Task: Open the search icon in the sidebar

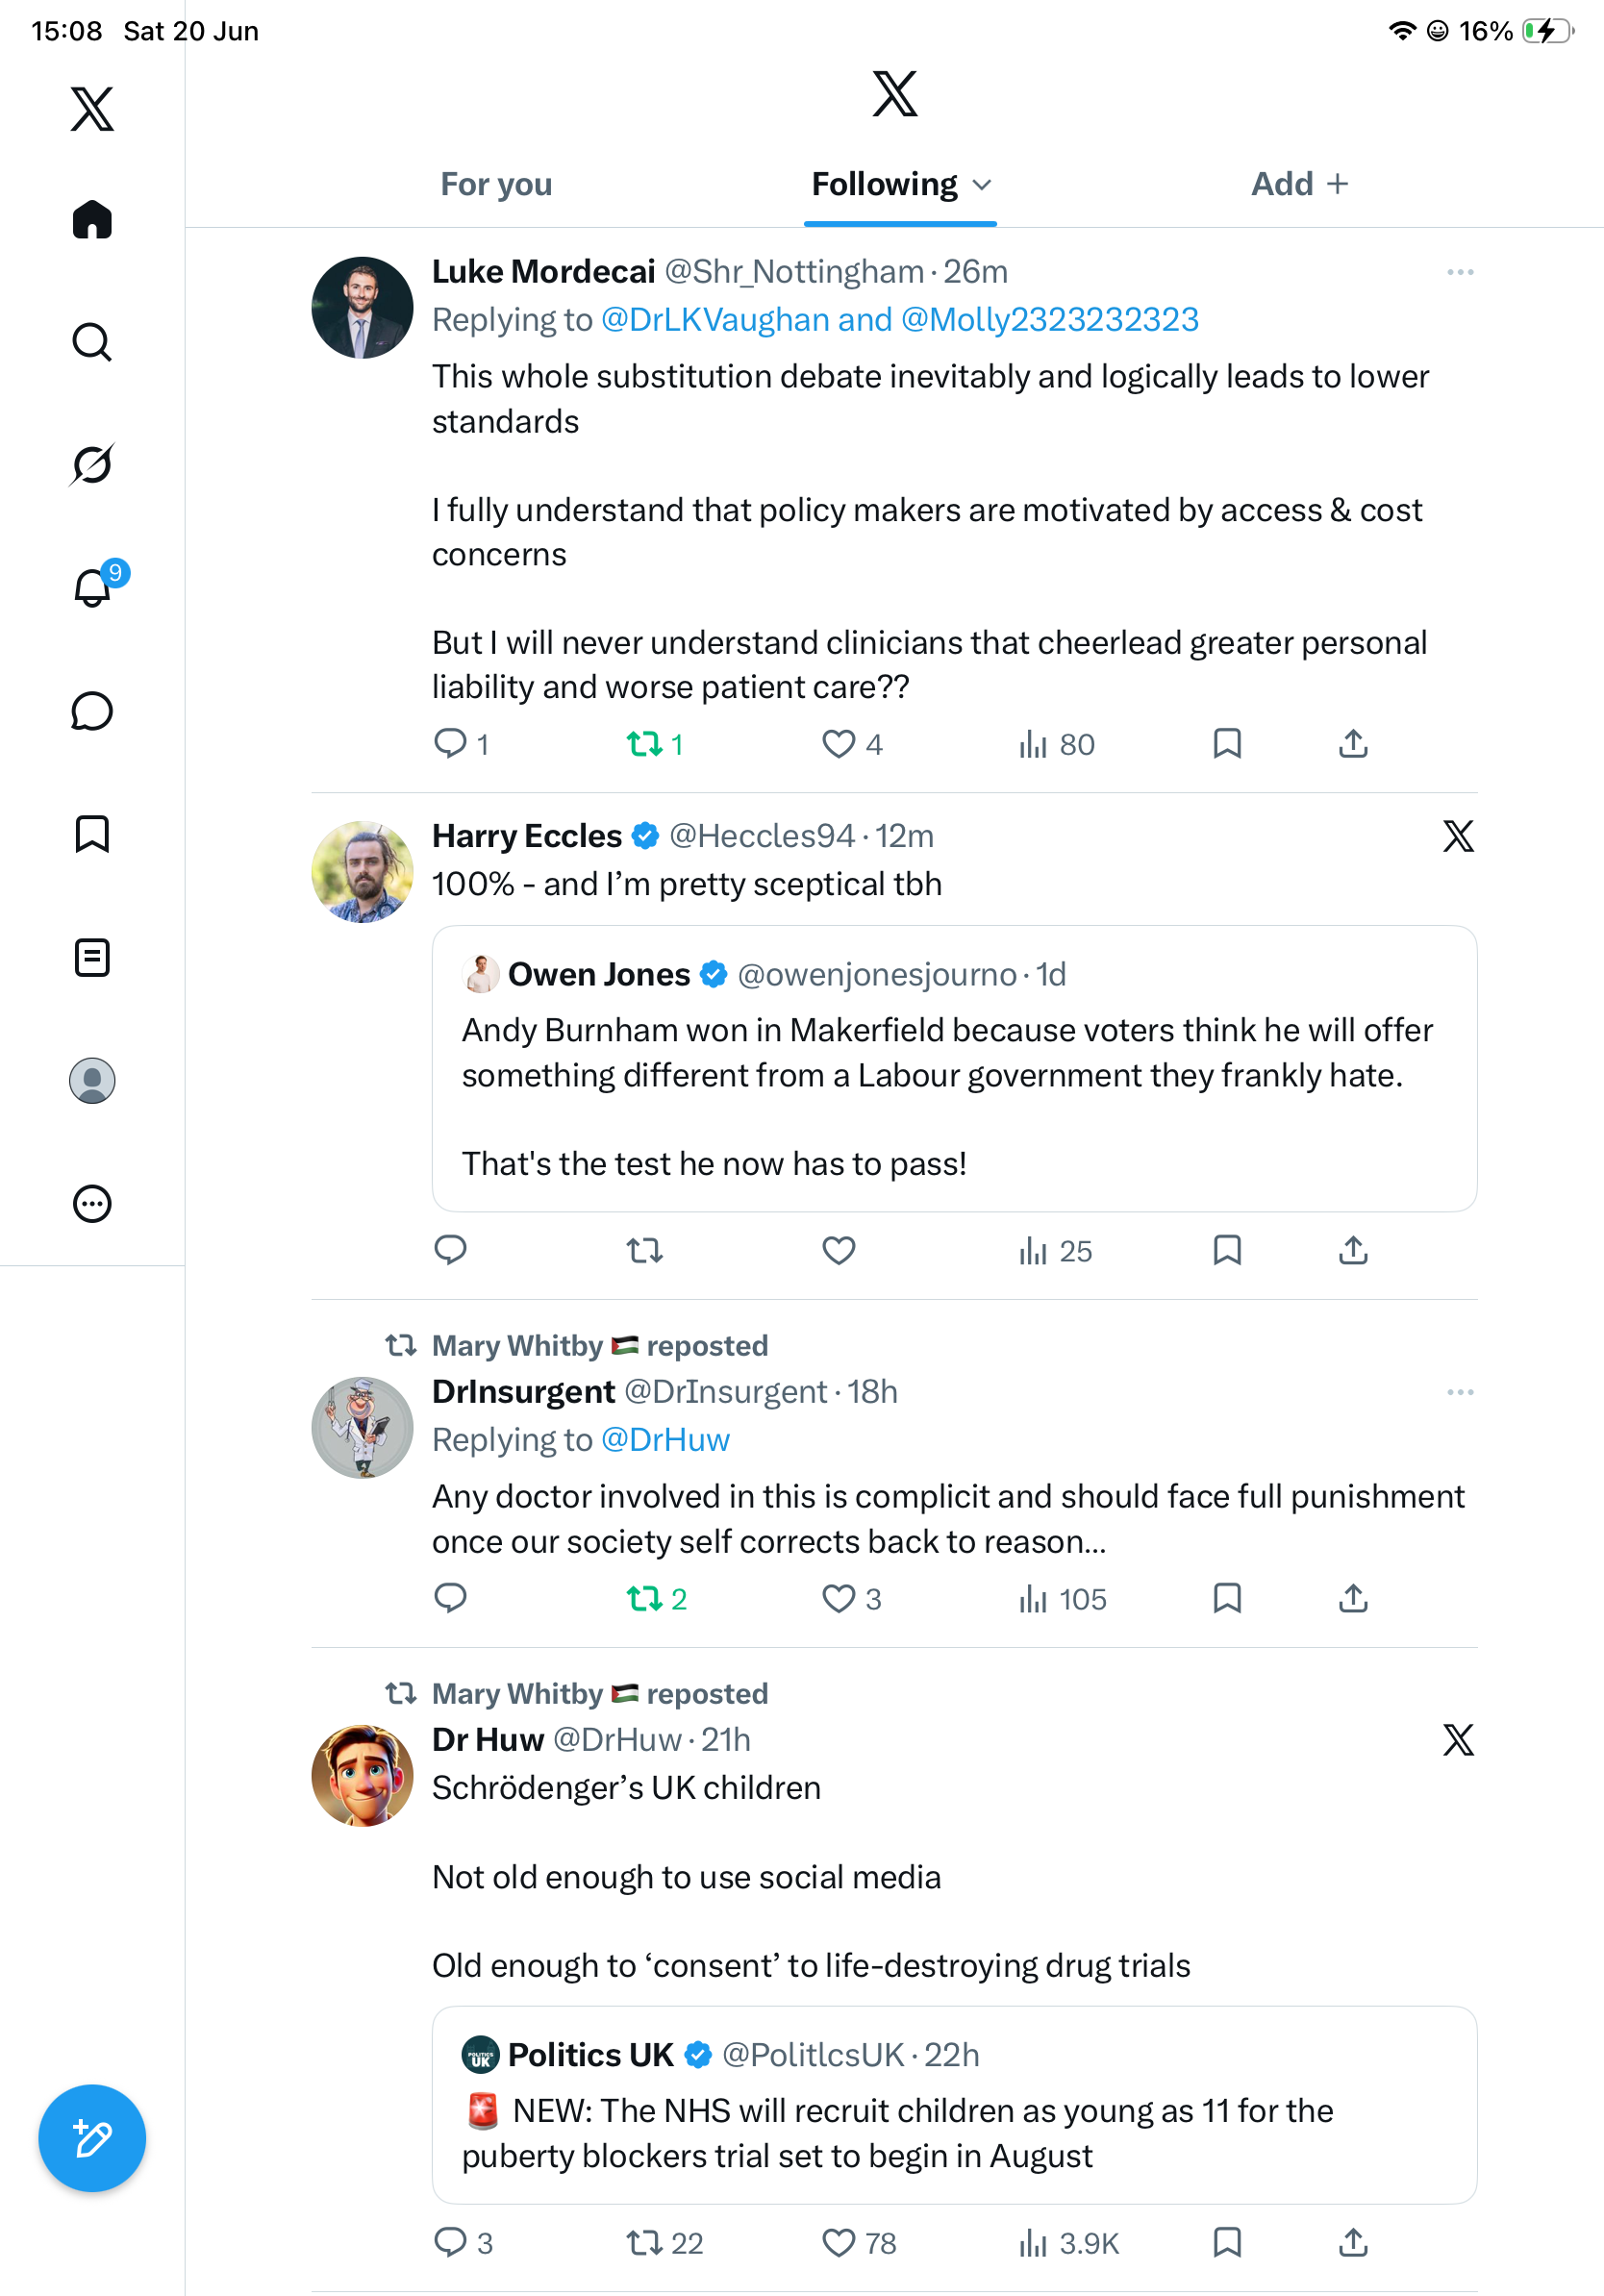Action: 92,342
